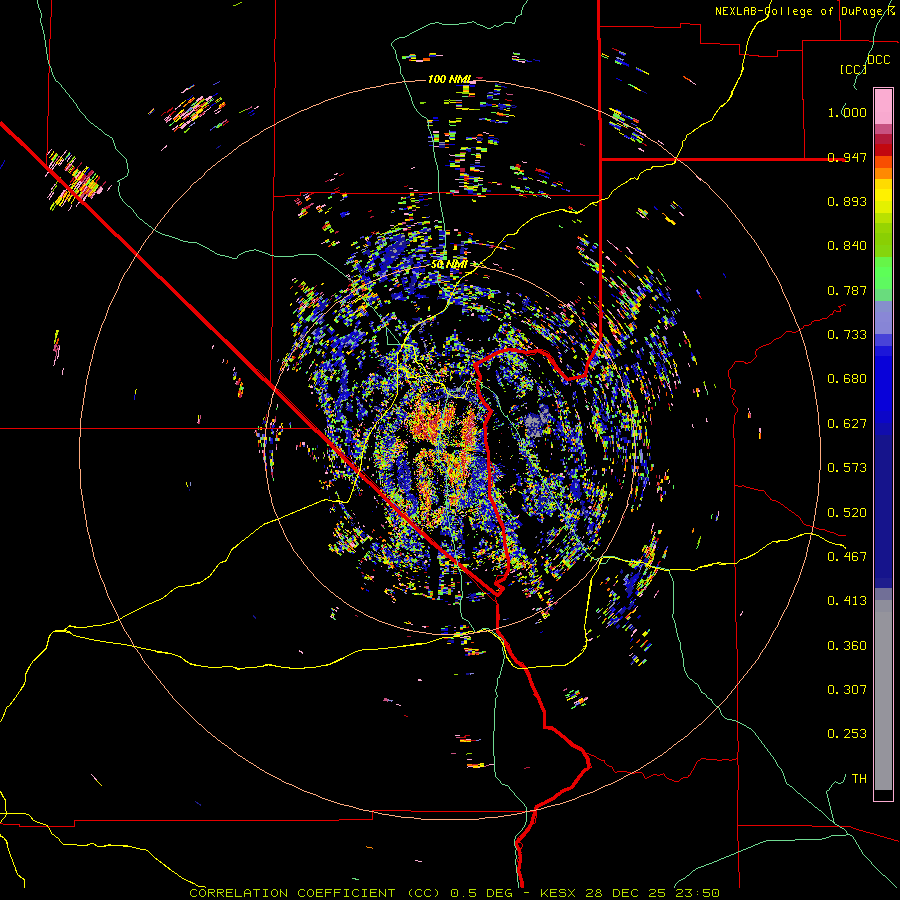Click the bright green color bar segment
900x900 pixels.
(x=883, y=273)
